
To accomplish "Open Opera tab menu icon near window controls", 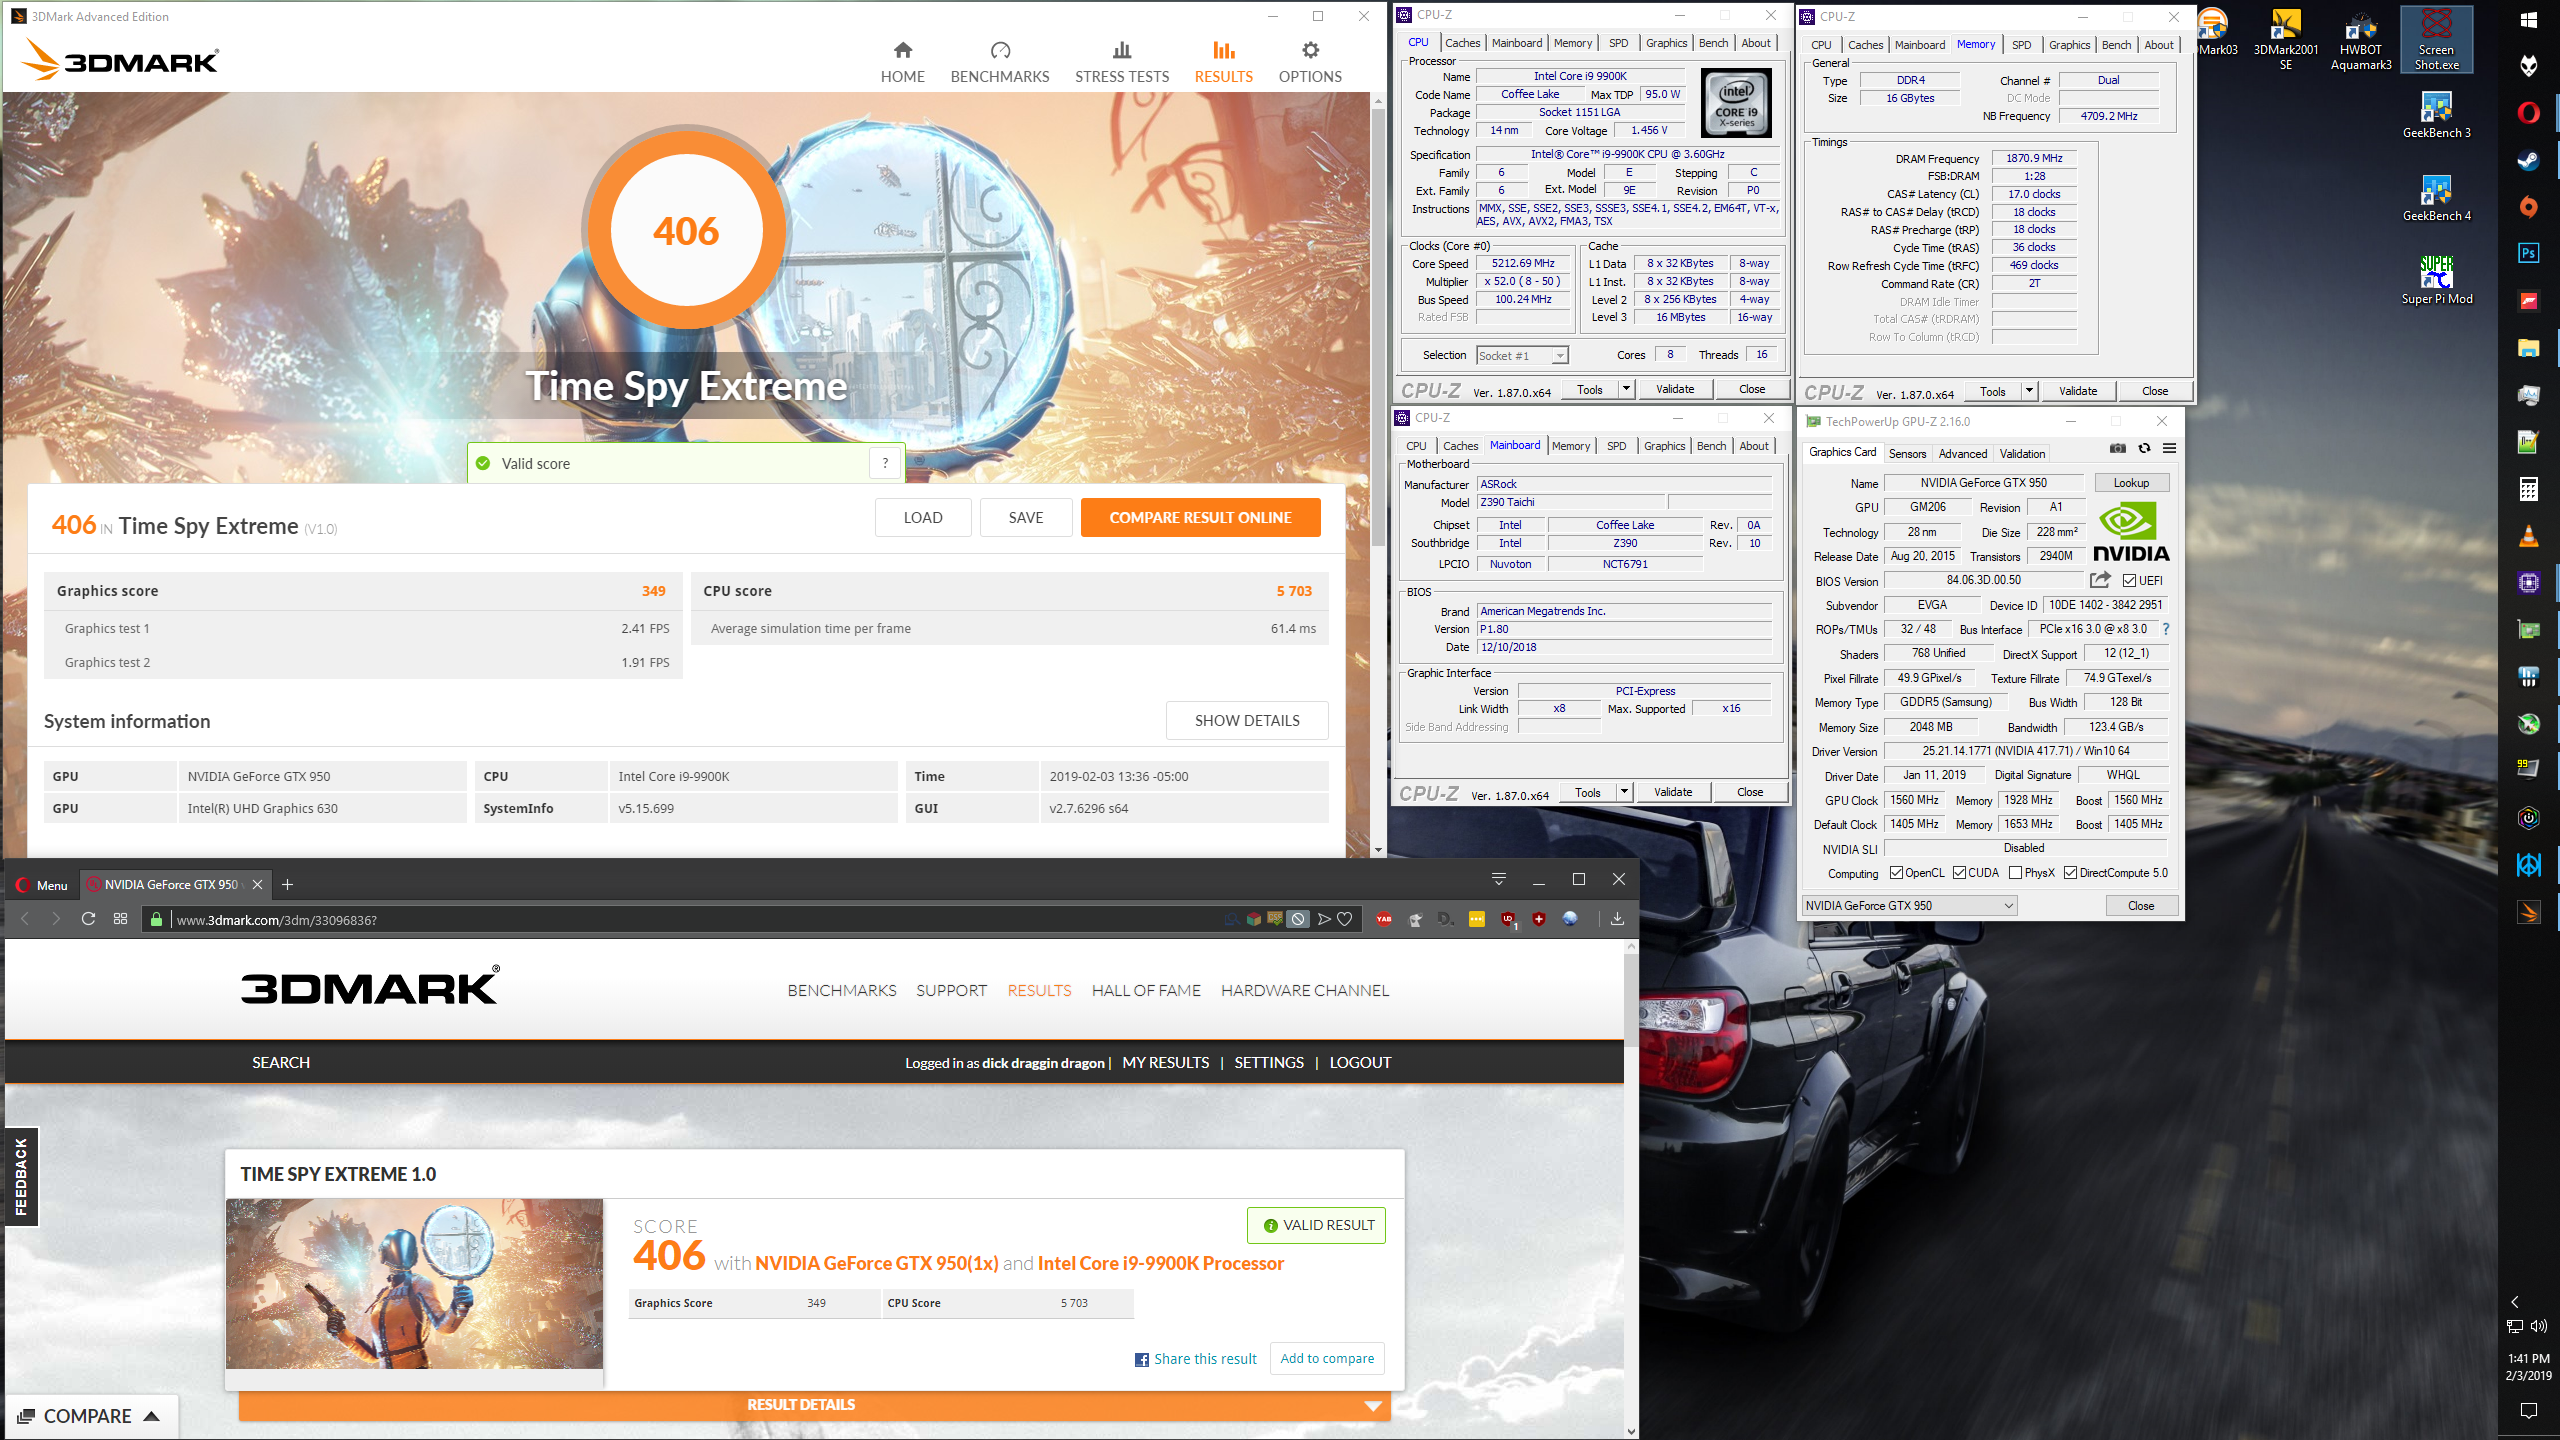I will (x=1499, y=879).
